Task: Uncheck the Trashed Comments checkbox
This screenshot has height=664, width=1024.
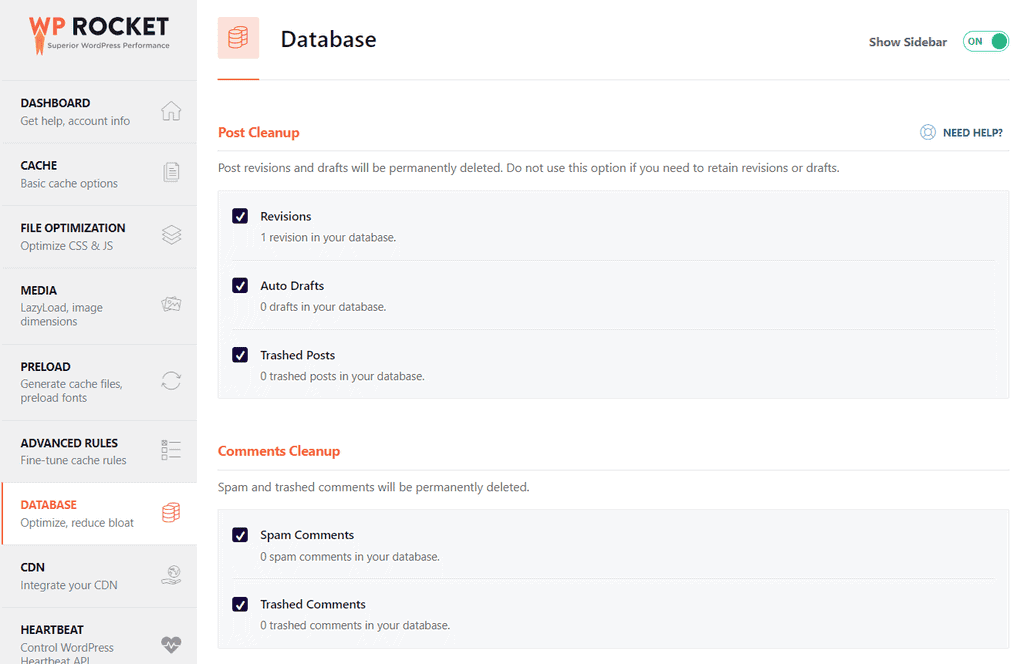Action: [240, 604]
